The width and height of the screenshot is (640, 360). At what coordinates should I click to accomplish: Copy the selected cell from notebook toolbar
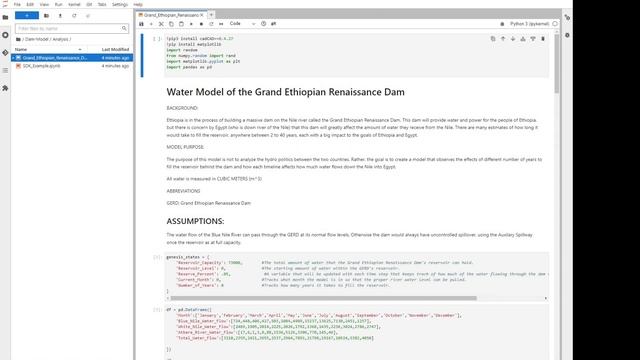(x=171, y=24)
